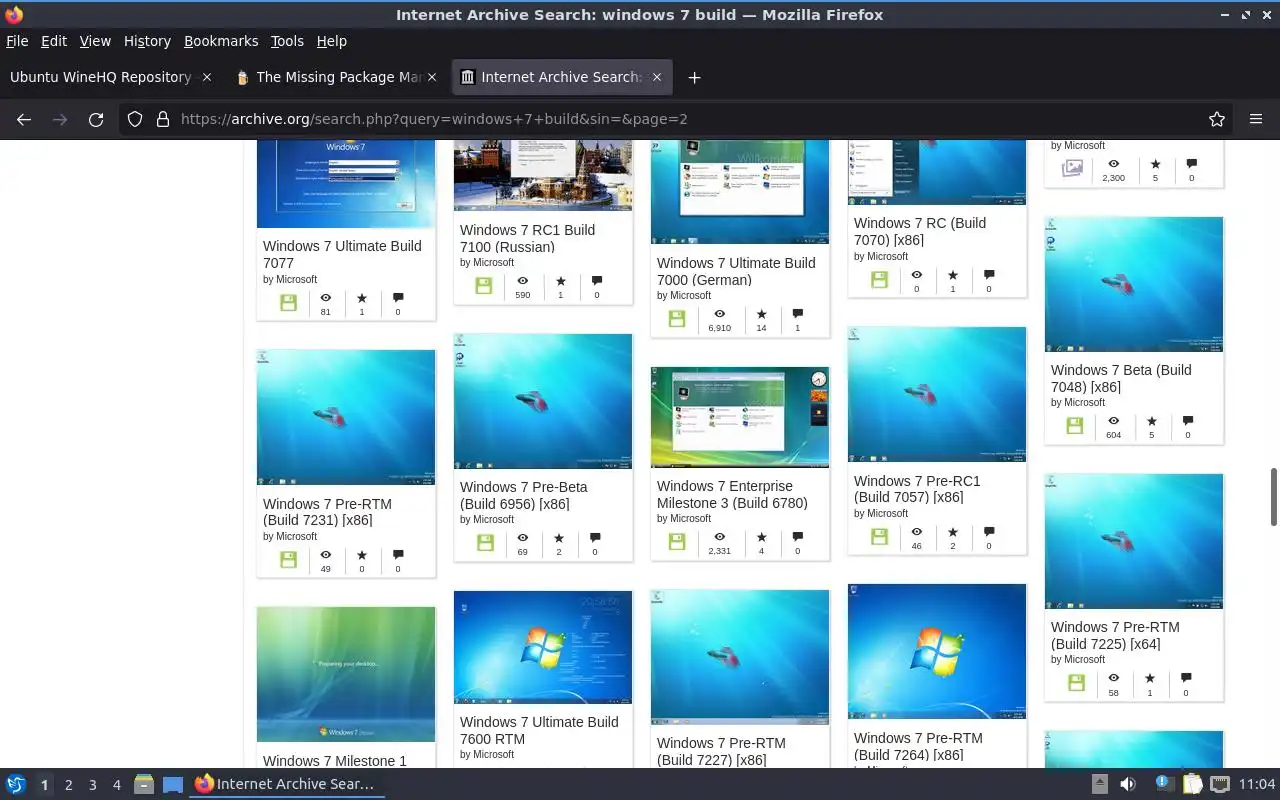The height and width of the screenshot is (800, 1280).
Task: Open Windows 7 Pre-Beta (Build 6956) [x86] link
Action: pyautogui.click(x=523, y=495)
